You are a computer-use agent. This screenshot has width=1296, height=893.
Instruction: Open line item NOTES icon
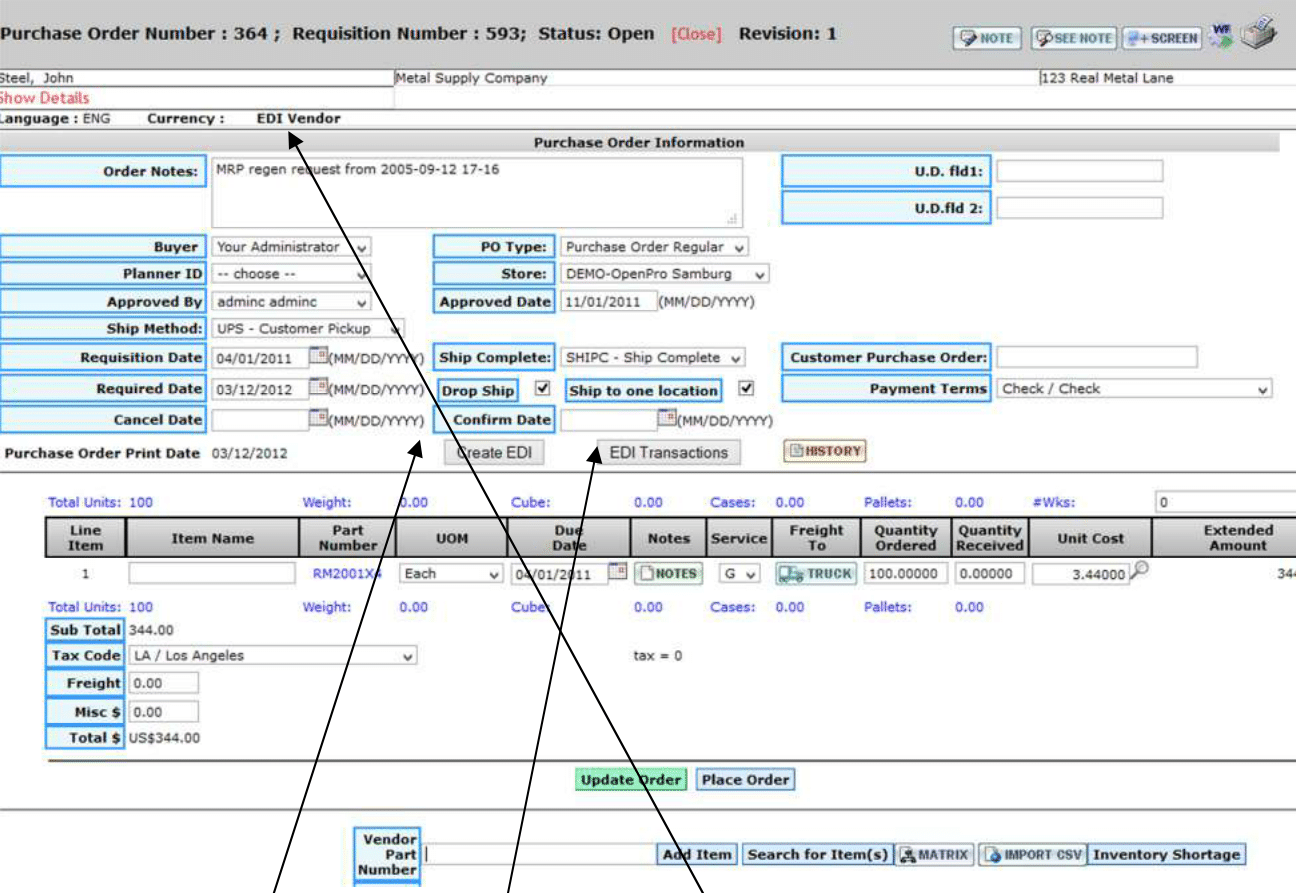pyautogui.click(x=669, y=574)
